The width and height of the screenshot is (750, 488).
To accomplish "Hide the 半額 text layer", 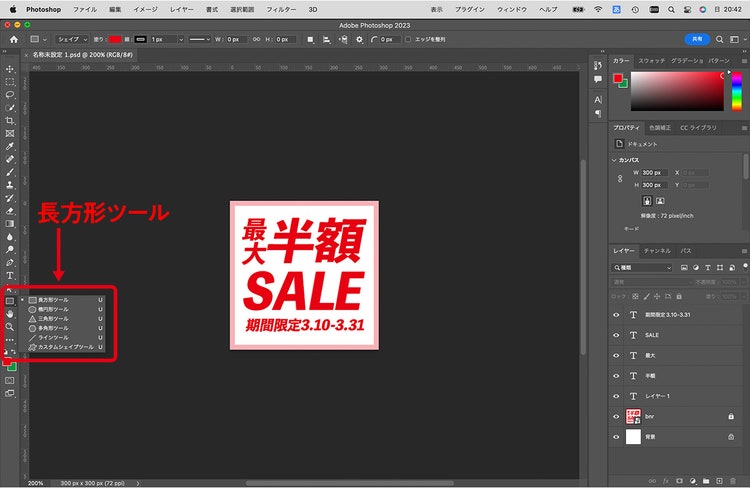I will click(x=616, y=376).
